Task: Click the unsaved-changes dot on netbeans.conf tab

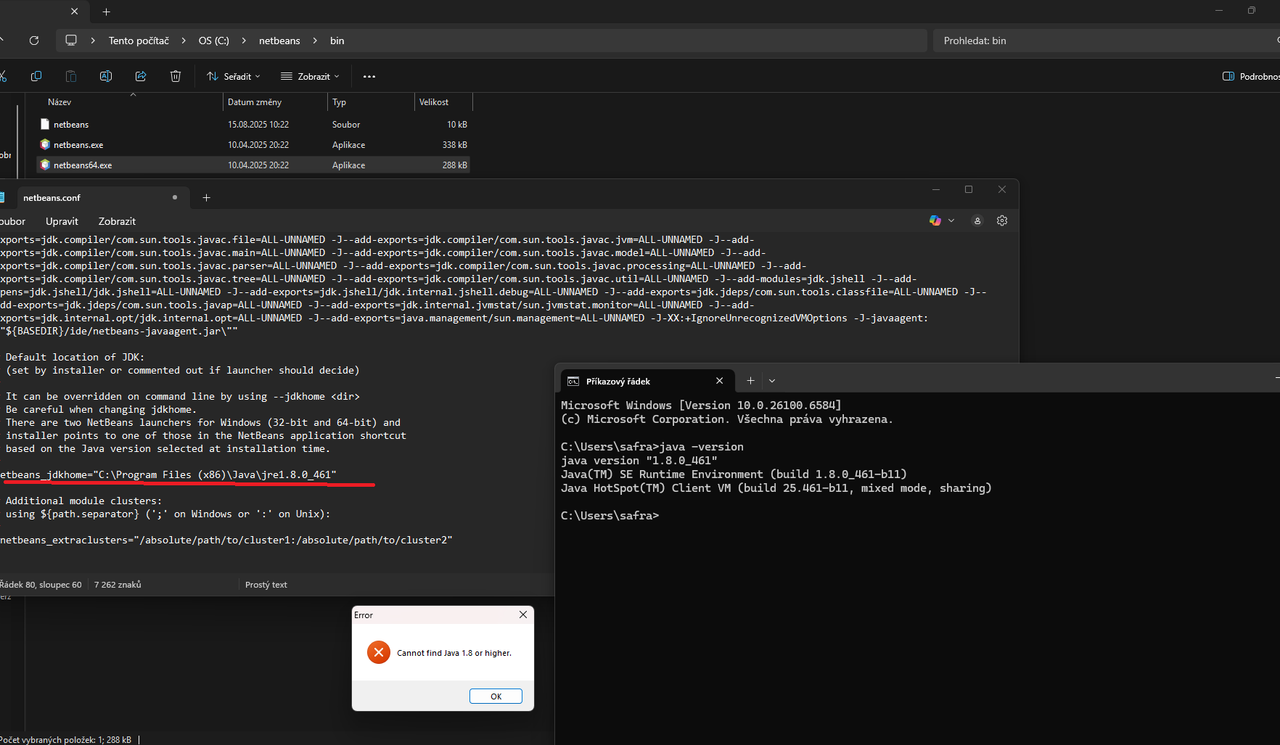Action: point(175,198)
